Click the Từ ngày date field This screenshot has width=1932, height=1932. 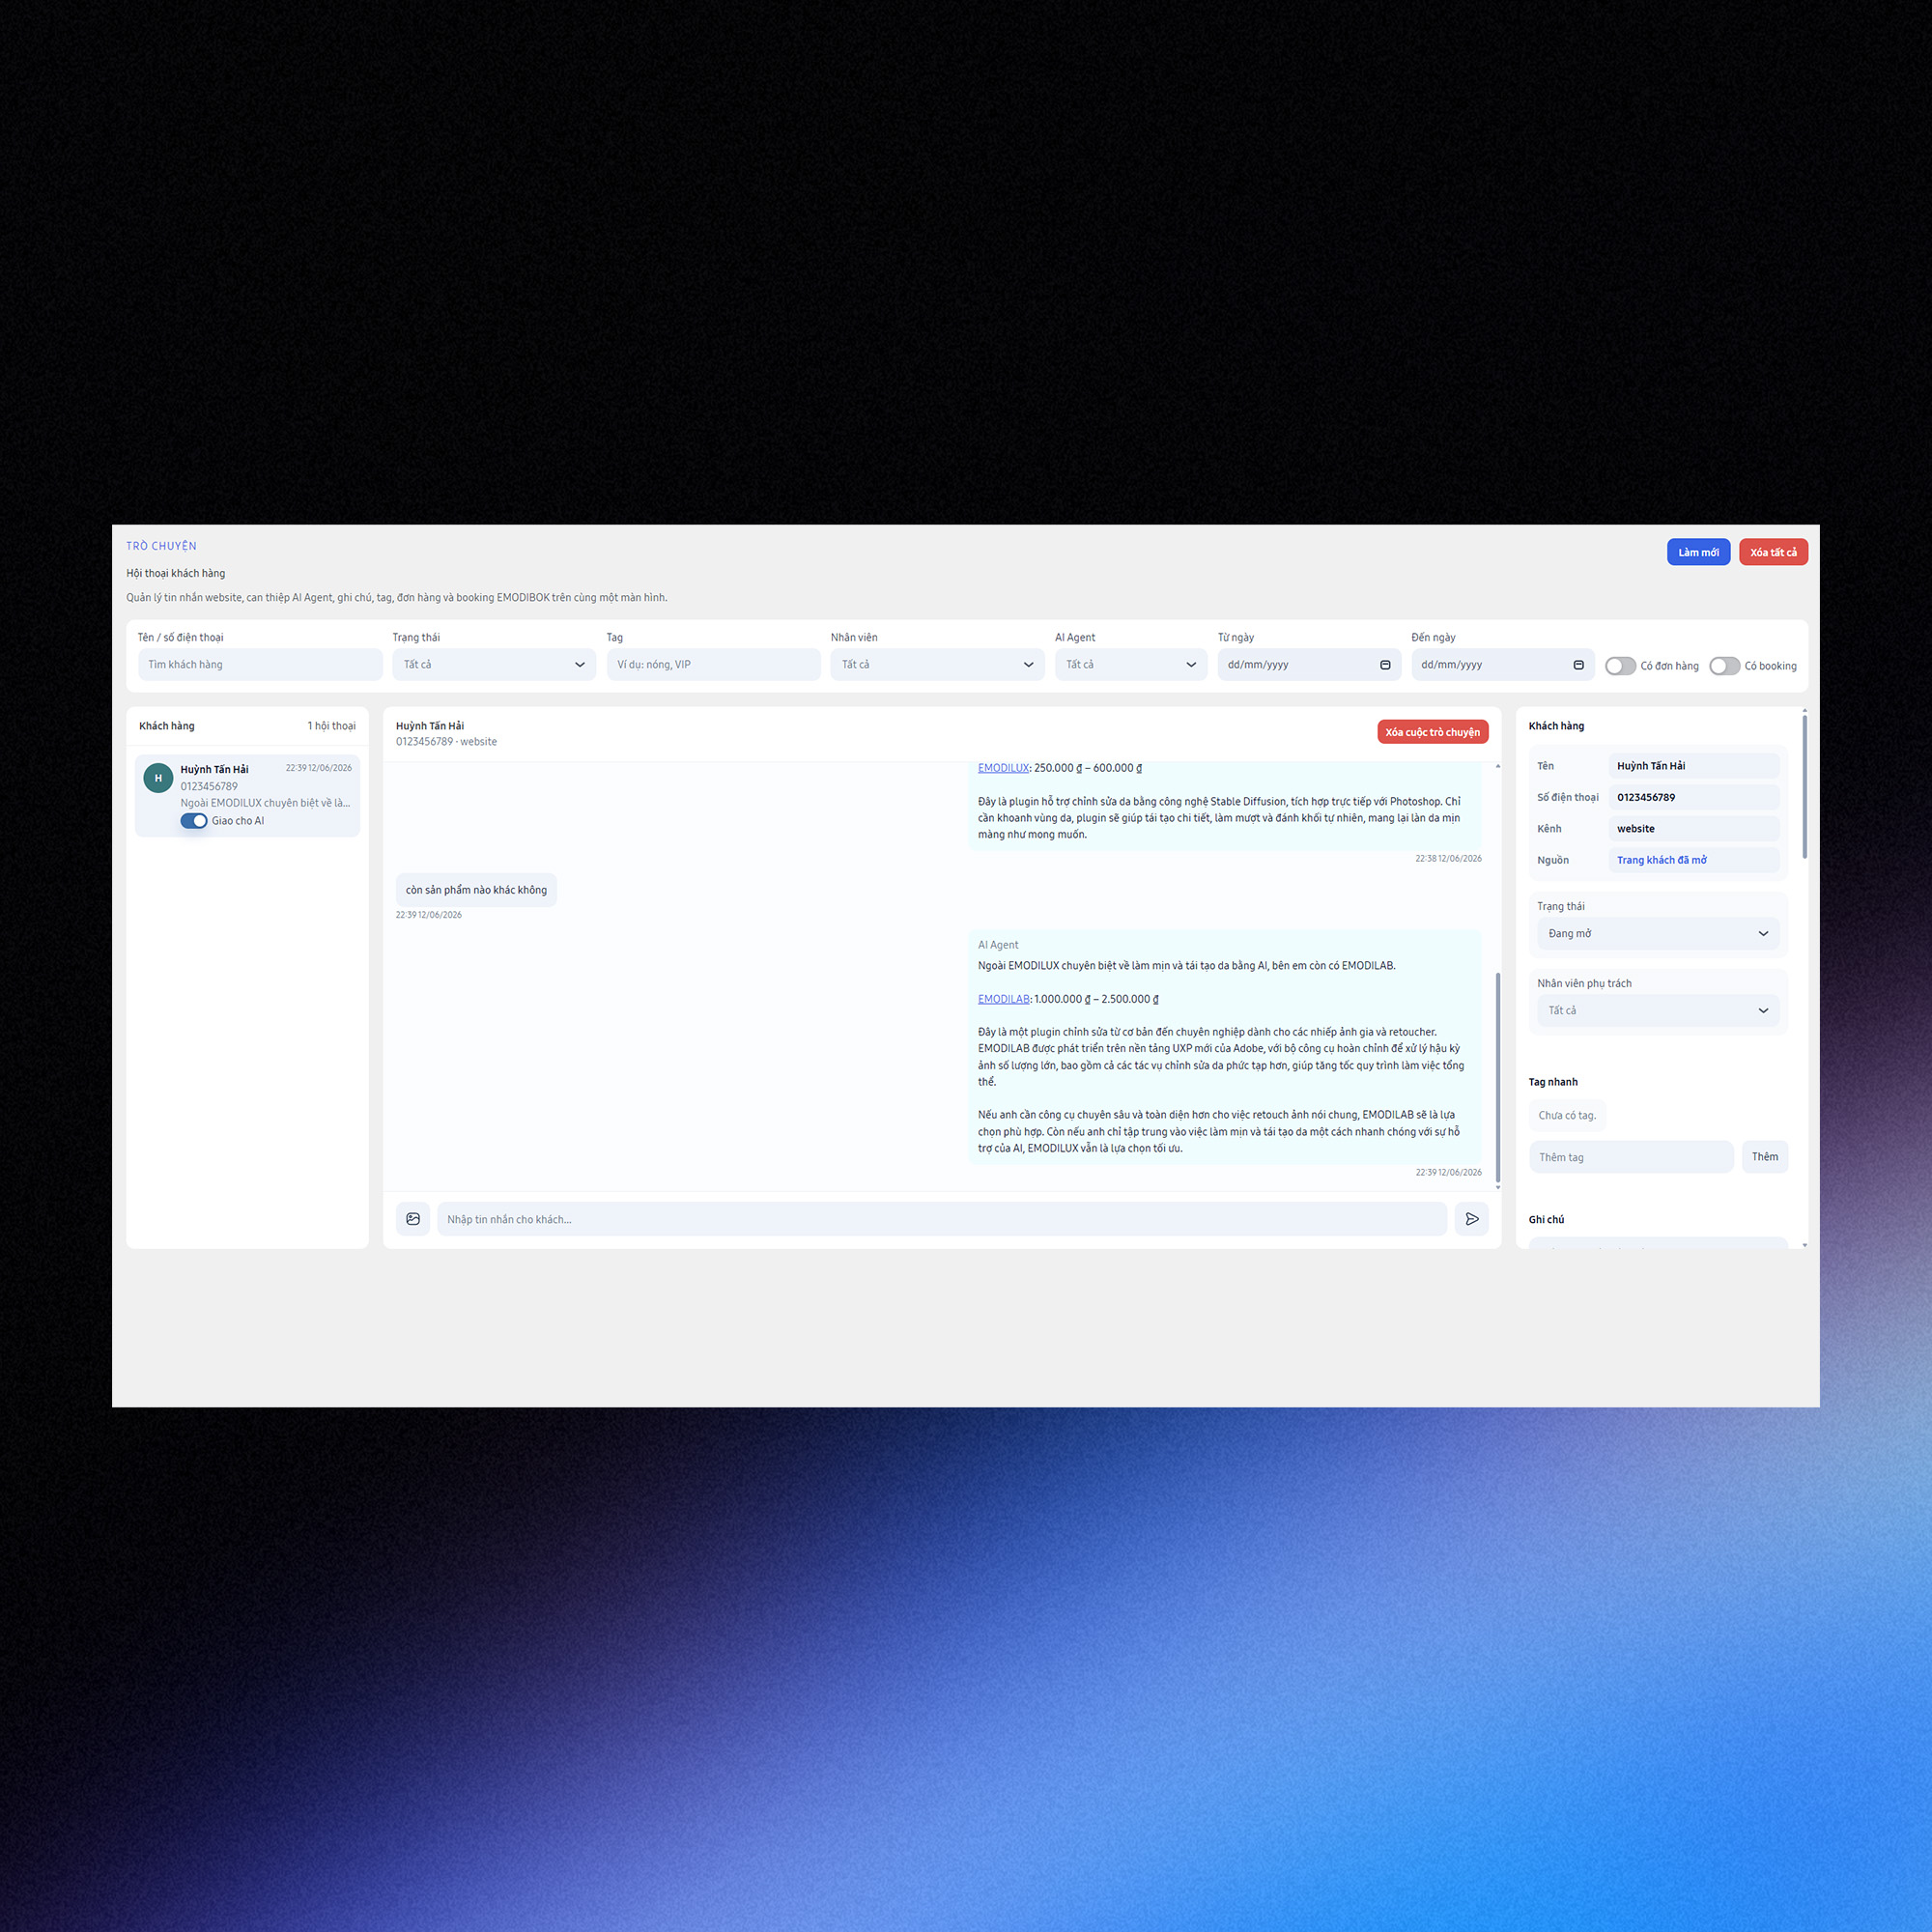pos(1309,665)
